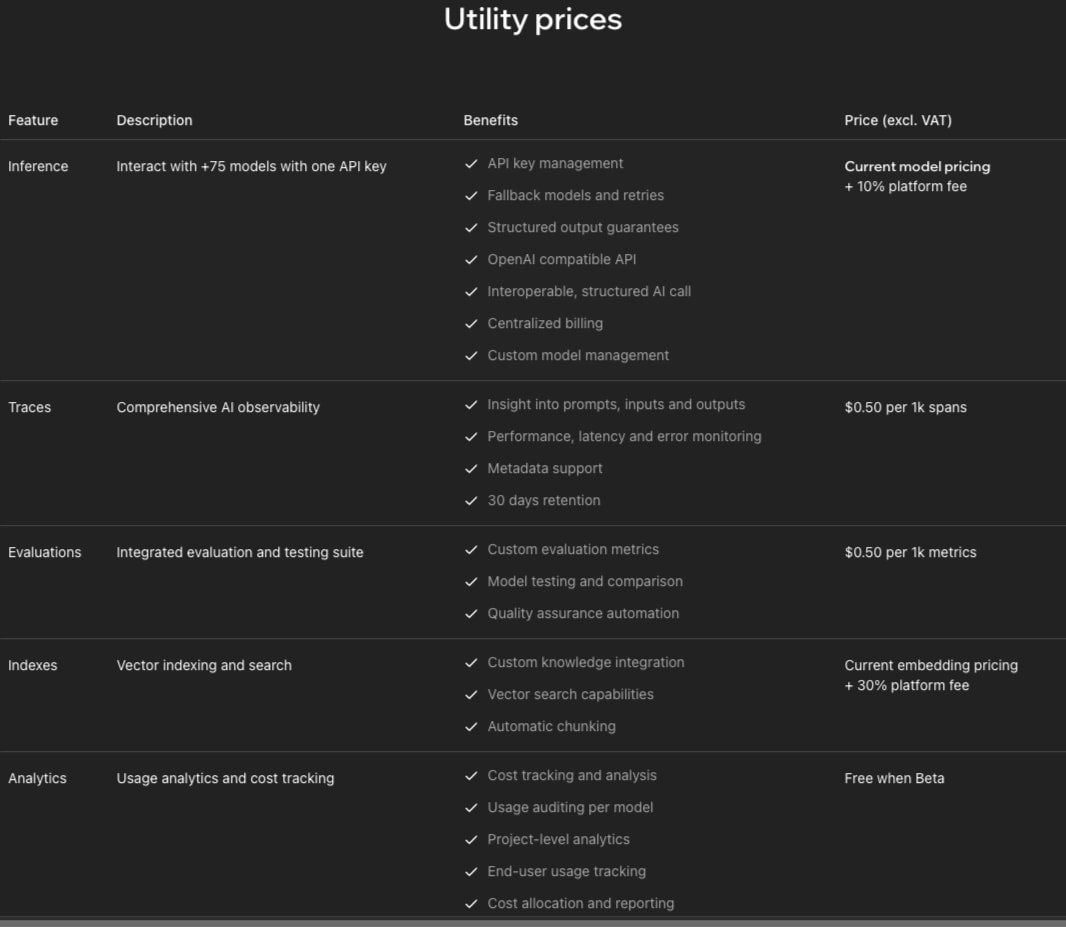Click the checkmark next to Centralized billing

coord(471,323)
